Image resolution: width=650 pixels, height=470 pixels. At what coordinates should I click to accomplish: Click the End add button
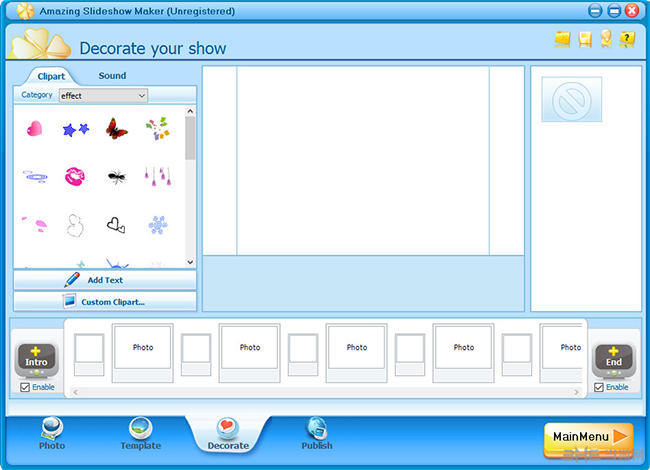[614, 358]
